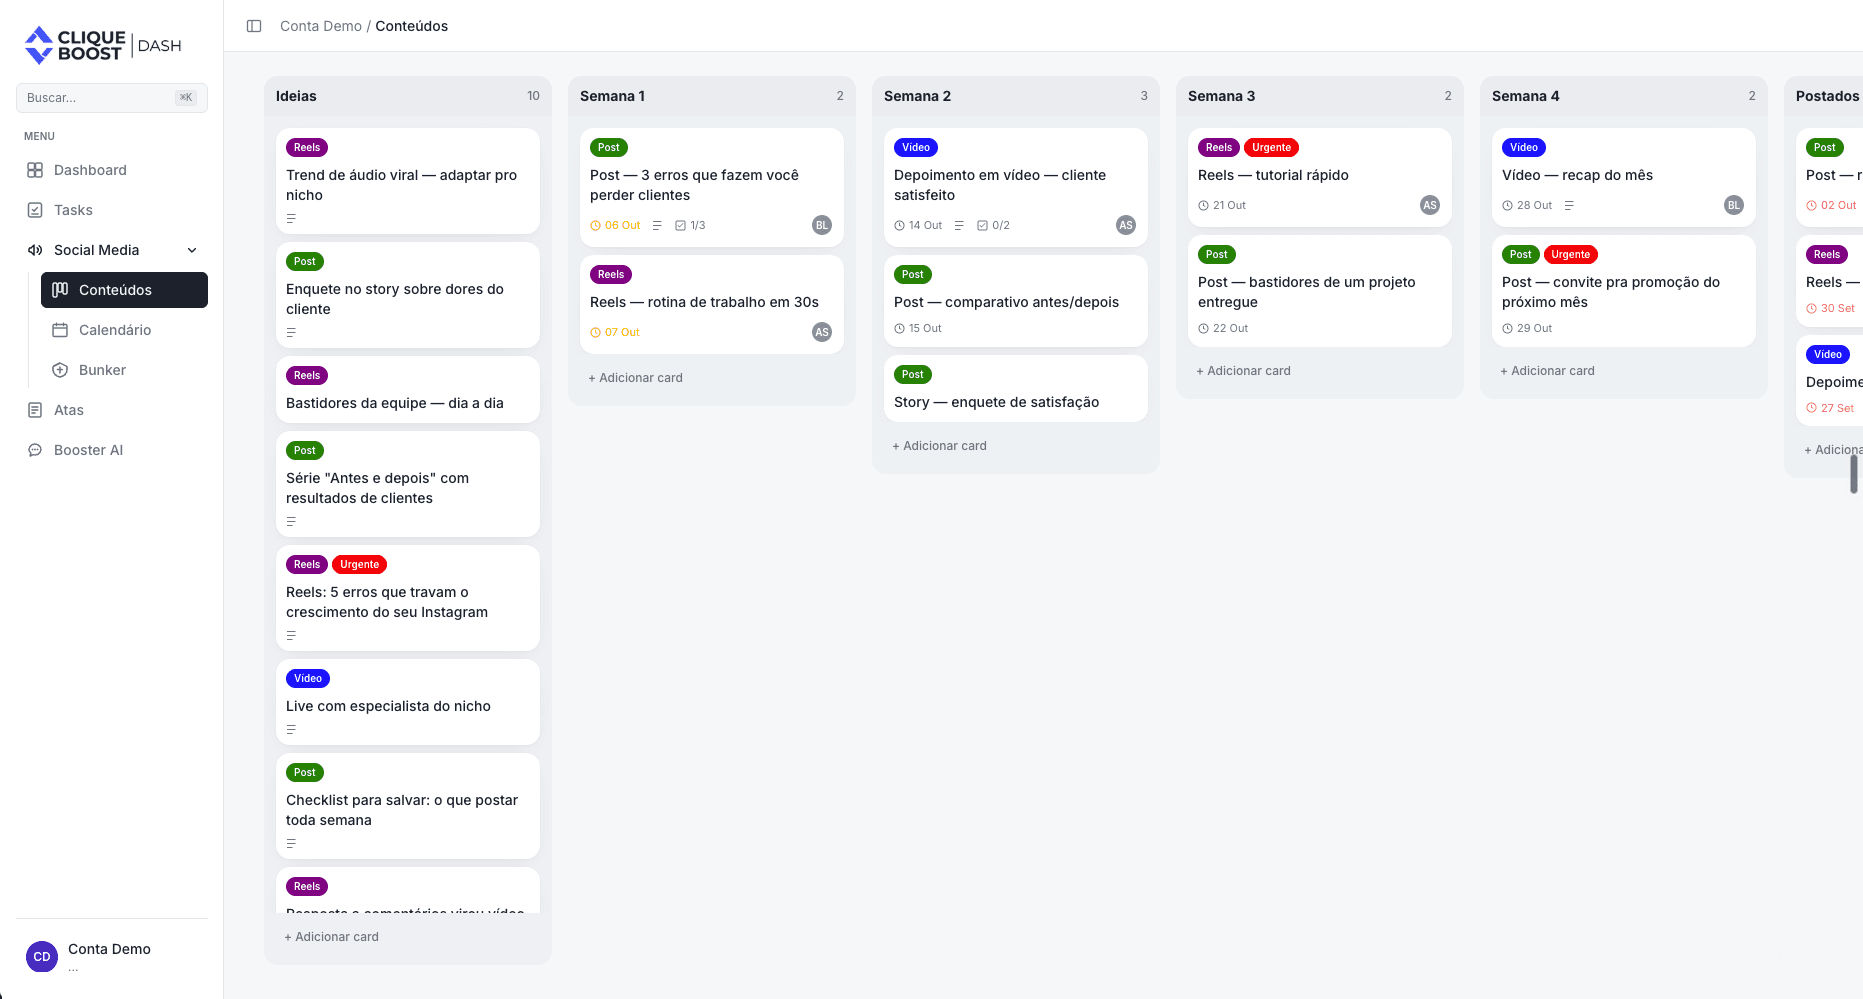Screen dimensions: 1863x999
Task: Click the Conta Demo account name
Action: [x=109, y=949]
